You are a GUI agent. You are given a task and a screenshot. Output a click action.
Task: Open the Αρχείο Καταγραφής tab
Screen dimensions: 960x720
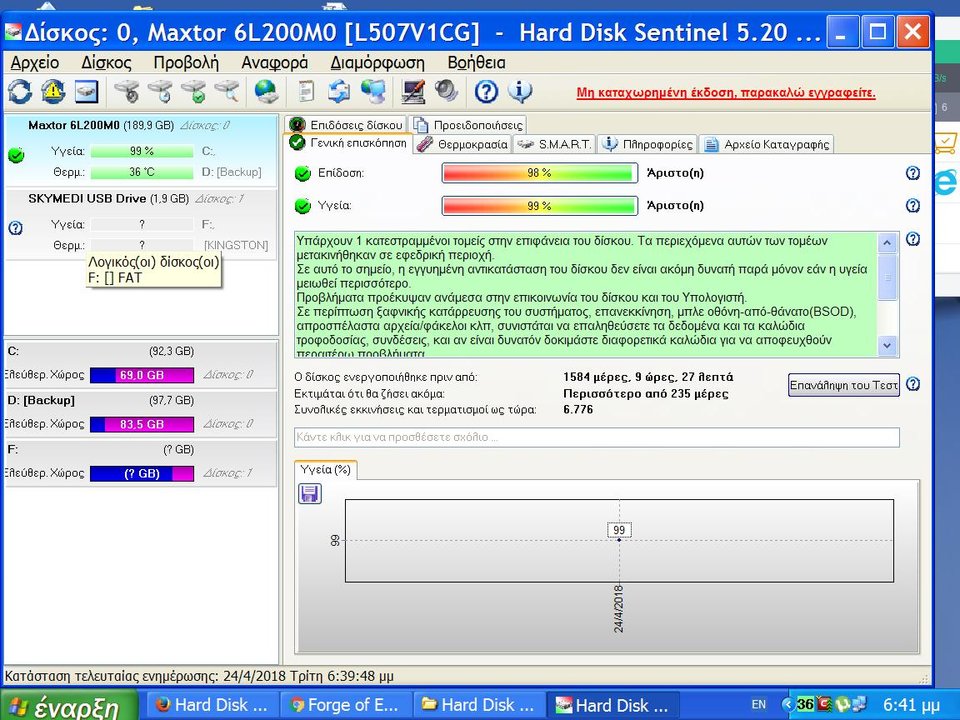point(767,144)
